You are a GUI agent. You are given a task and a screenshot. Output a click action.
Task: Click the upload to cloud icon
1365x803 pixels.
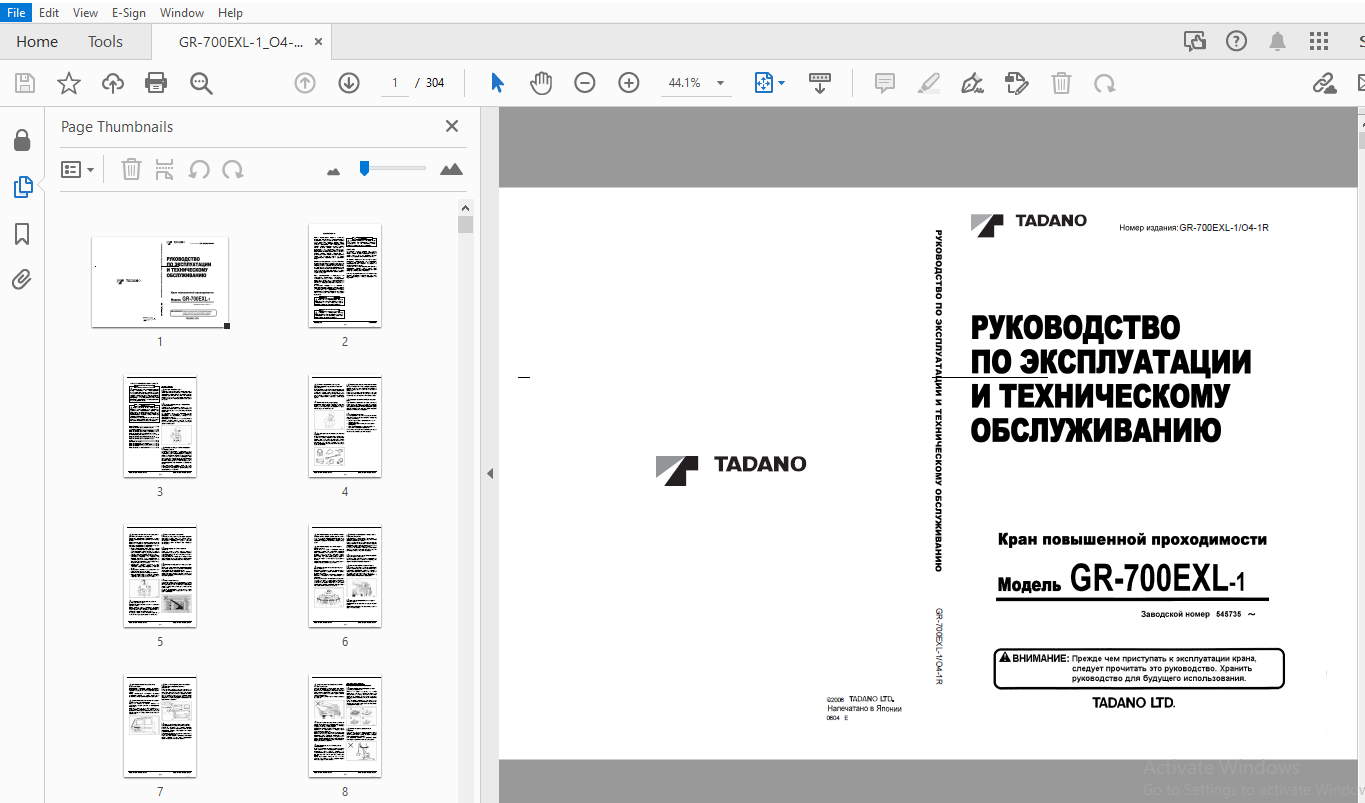113,83
